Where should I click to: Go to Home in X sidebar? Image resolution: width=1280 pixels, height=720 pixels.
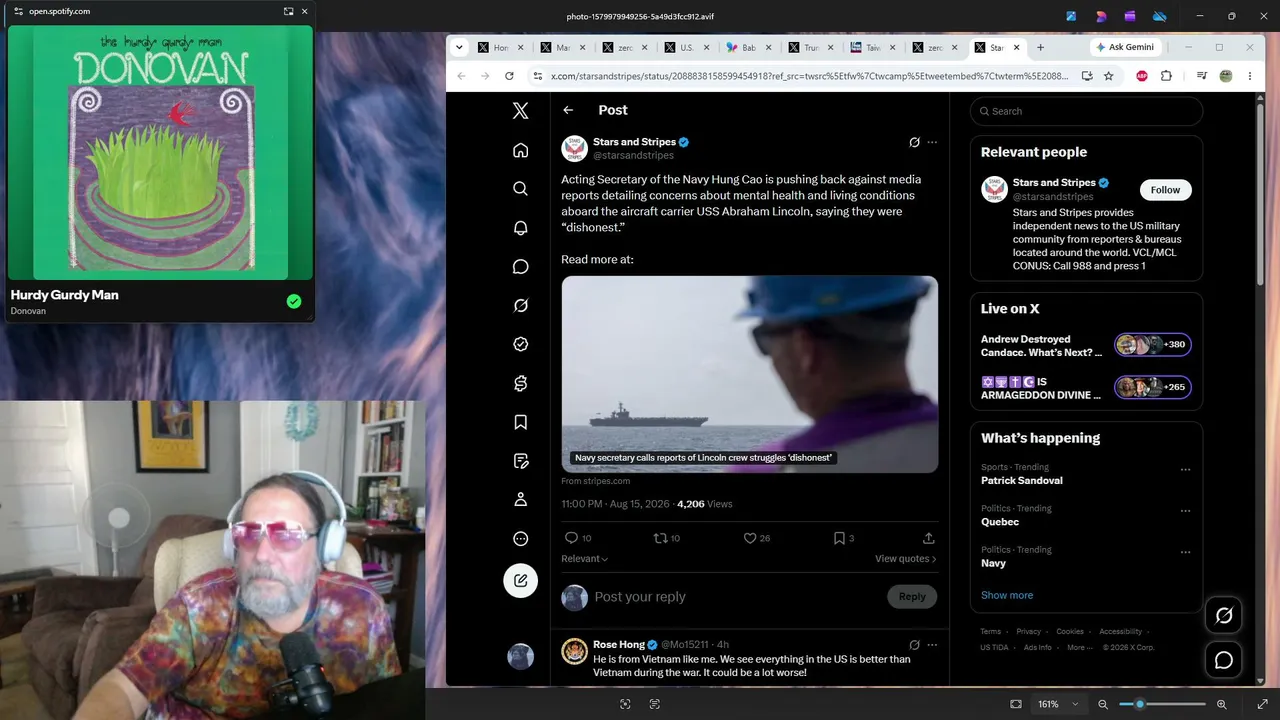click(x=520, y=150)
